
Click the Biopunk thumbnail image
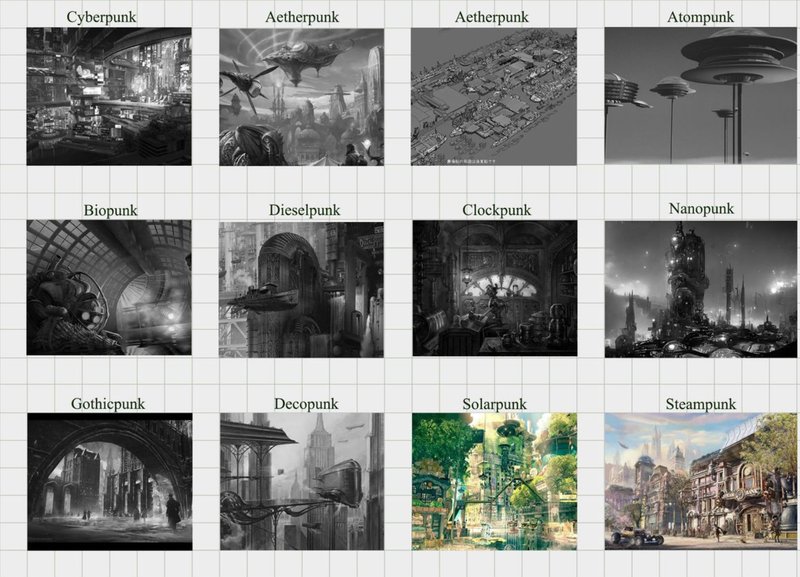[x=108, y=289]
